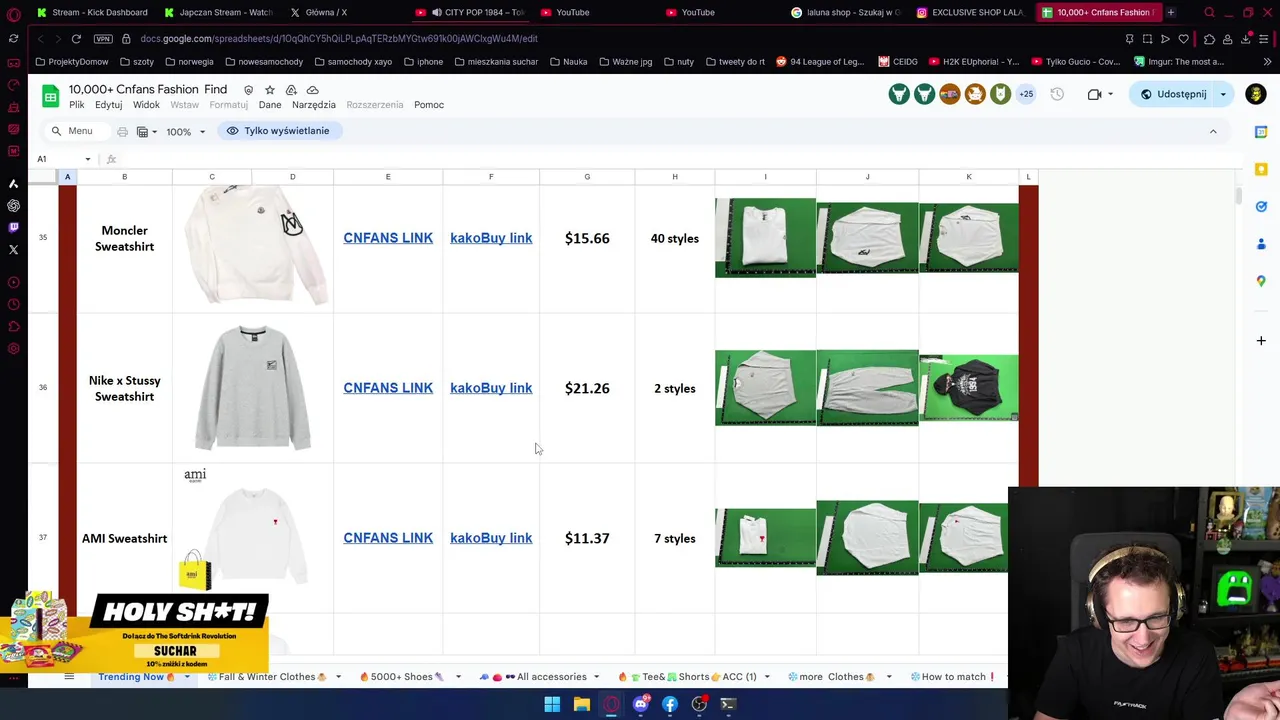Open the Edytuj menu
Screen dimensions: 1280x720
[x=108, y=105]
